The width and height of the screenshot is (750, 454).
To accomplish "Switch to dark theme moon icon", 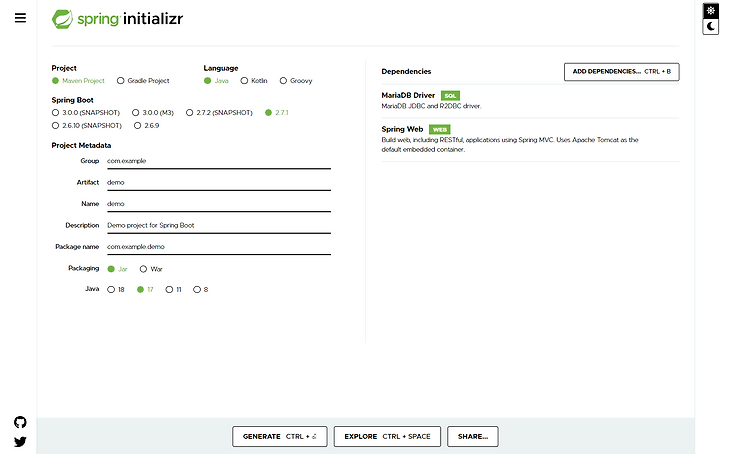I will click(x=710, y=27).
